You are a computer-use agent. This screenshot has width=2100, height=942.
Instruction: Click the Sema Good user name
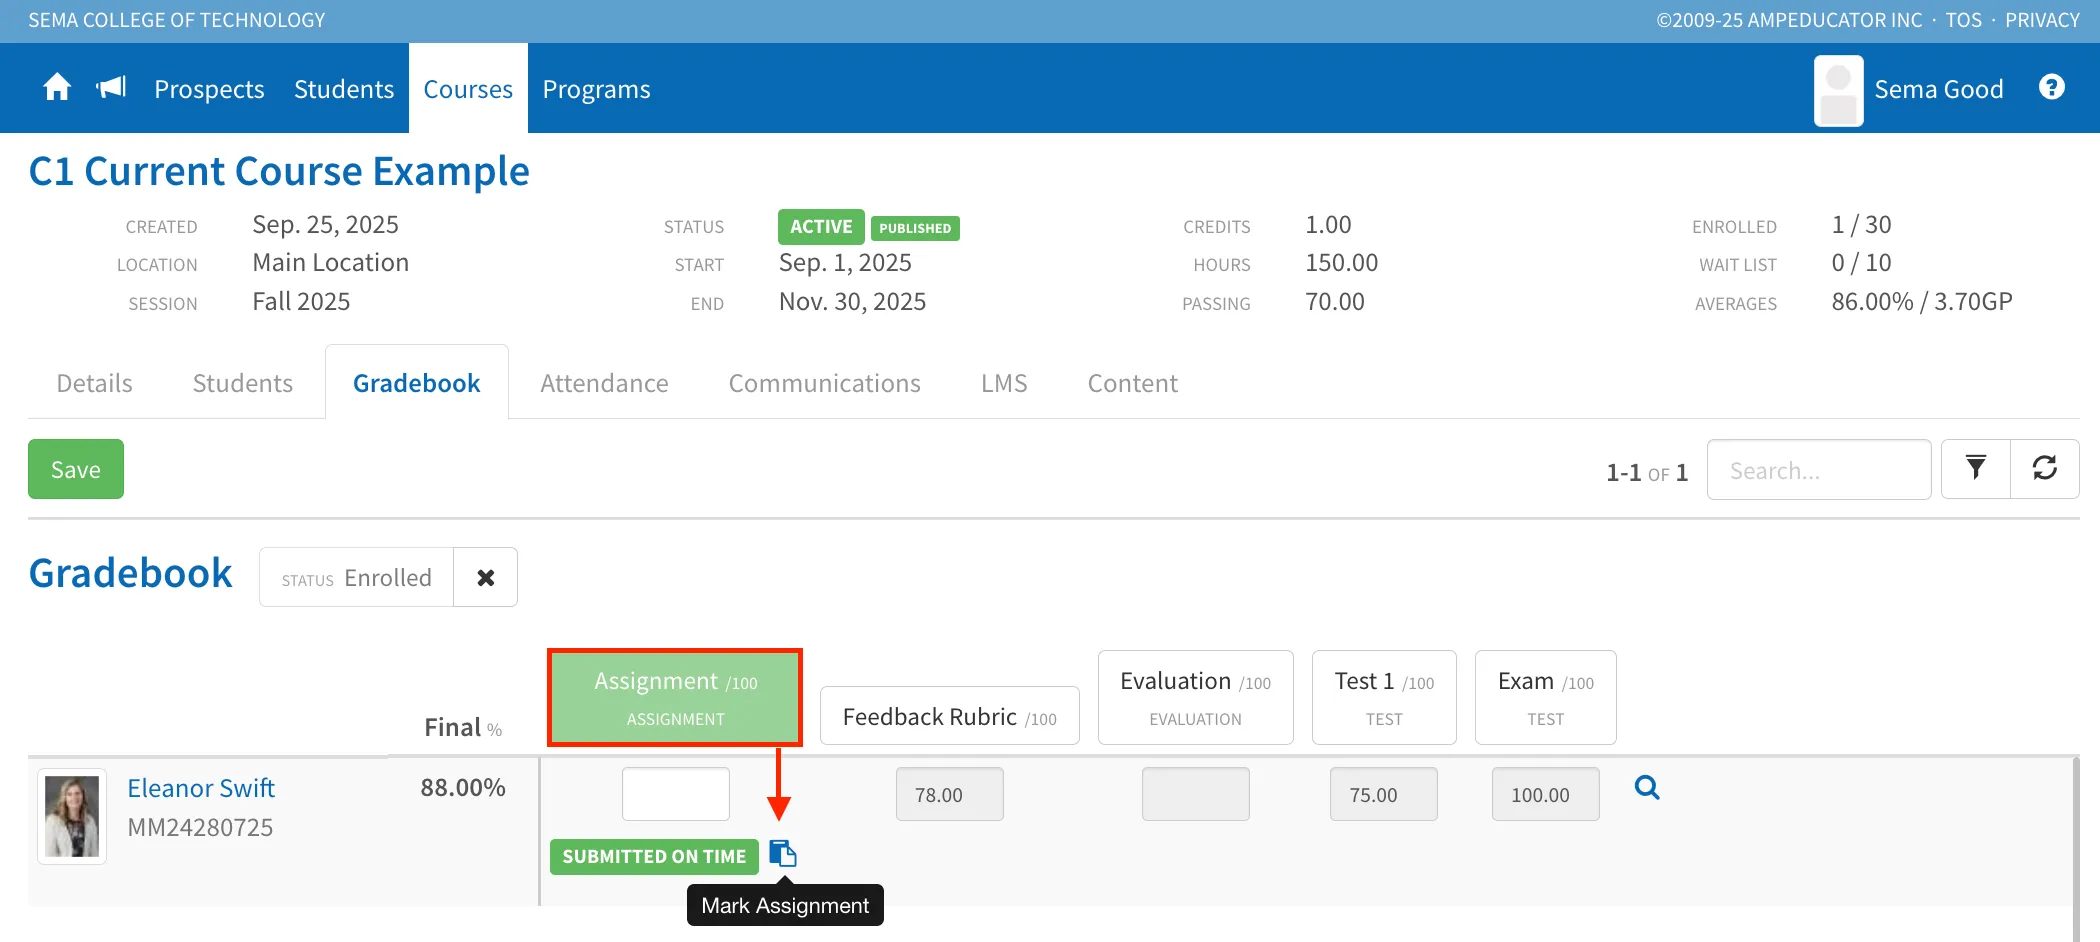(x=1938, y=89)
